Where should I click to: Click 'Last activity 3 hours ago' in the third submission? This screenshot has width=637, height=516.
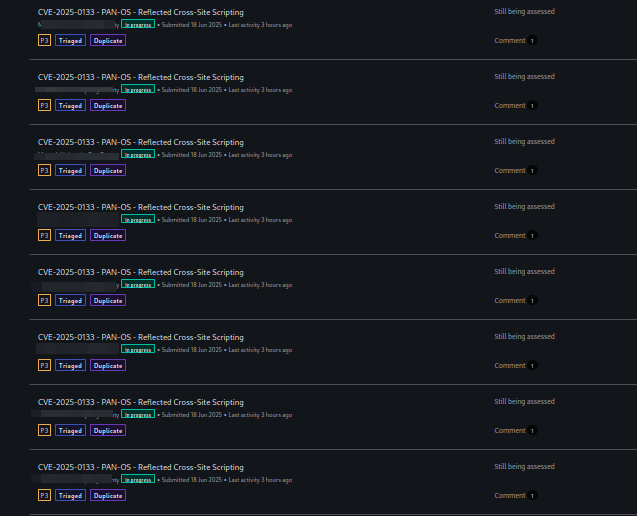[x=260, y=155]
